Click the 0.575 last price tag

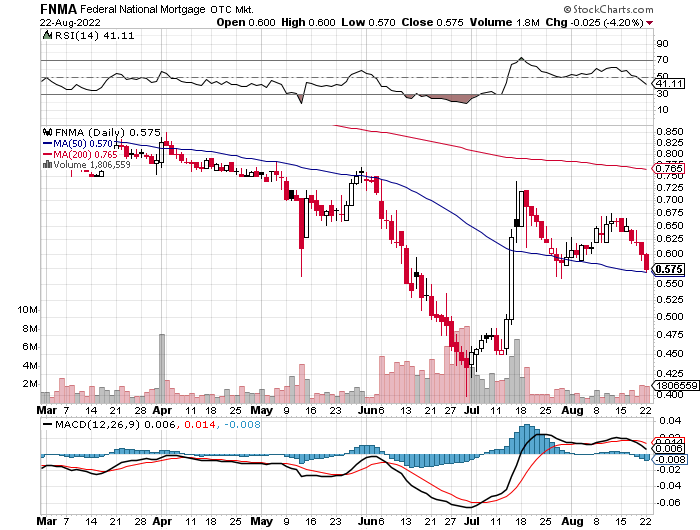(669, 269)
